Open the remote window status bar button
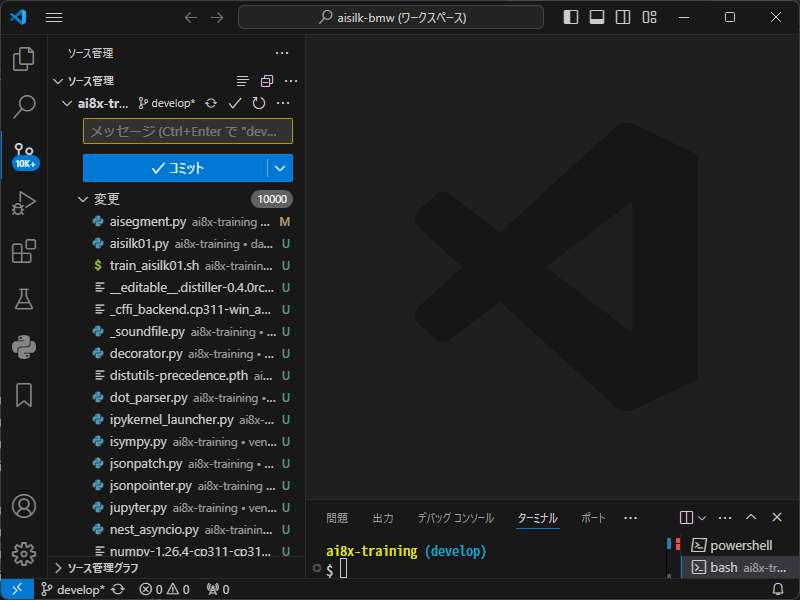 [x=17, y=589]
